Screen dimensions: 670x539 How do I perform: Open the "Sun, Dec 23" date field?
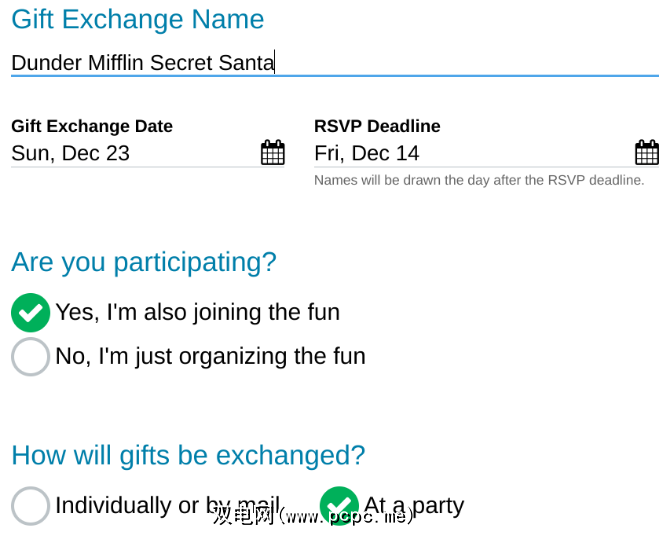(71, 153)
